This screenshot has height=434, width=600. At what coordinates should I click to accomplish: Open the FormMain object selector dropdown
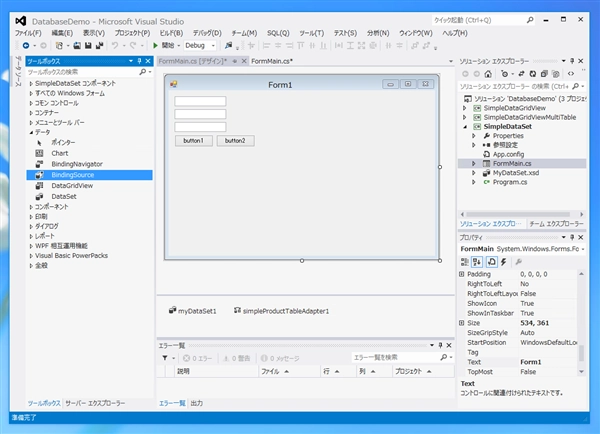click(x=583, y=249)
